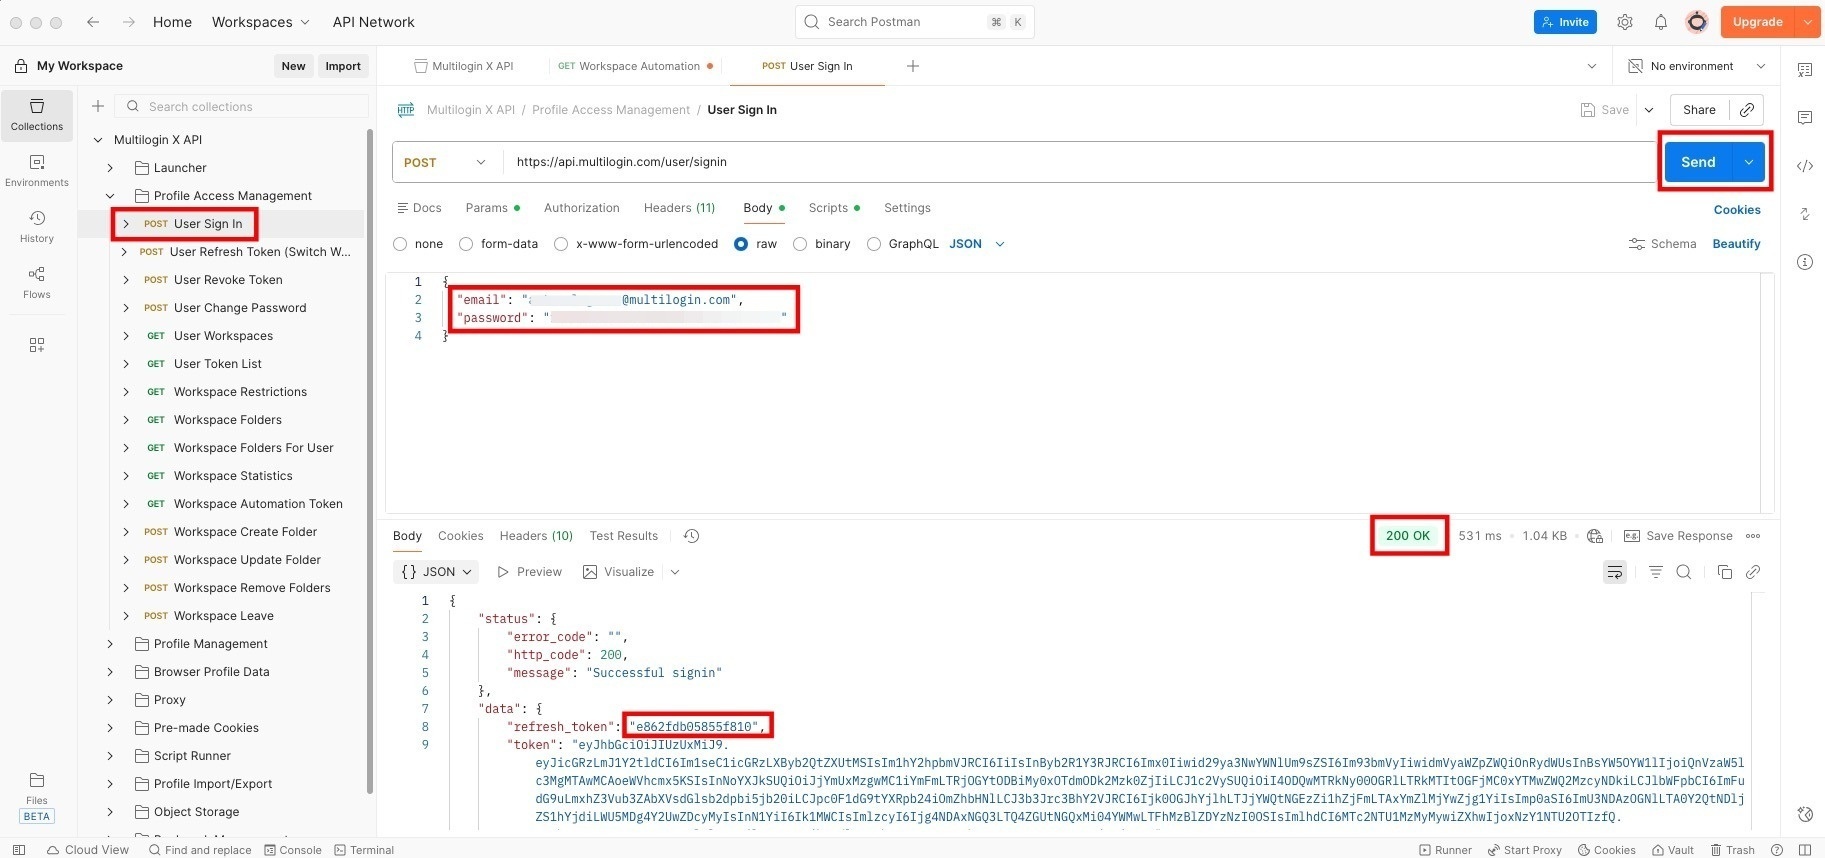
Task: Filter the response body
Action: (1656, 572)
